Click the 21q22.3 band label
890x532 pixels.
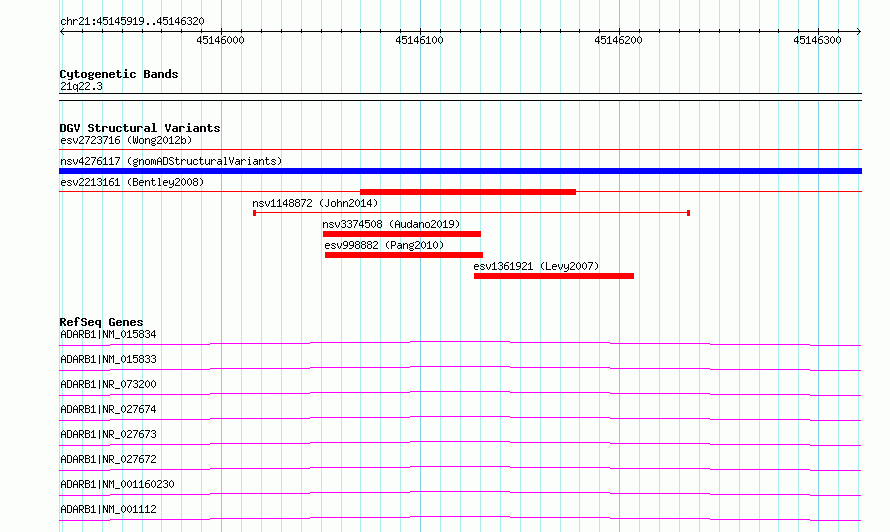click(81, 86)
